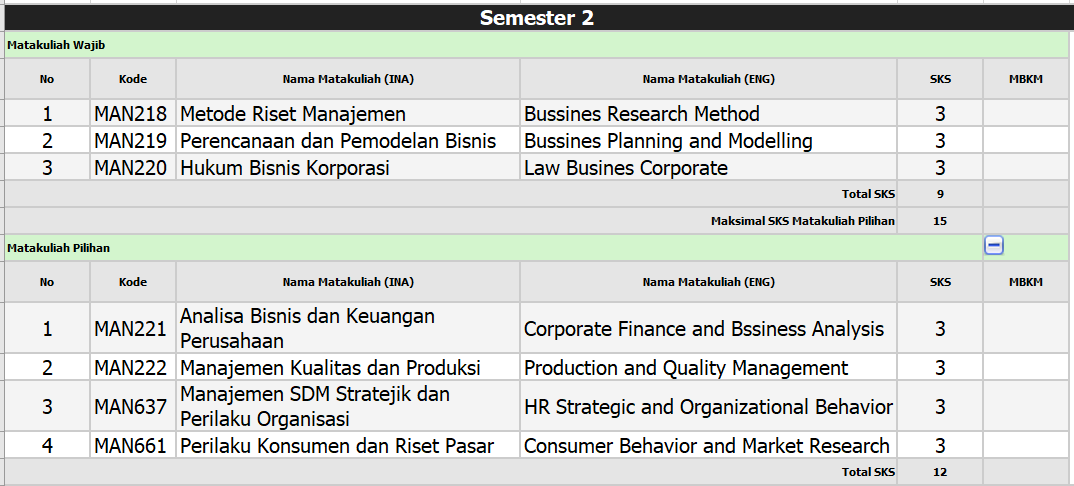The image size is (1074, 486).
Task: Select Analisa Bisnis dan Keuangan Perusahaan cell
Action: coord(348,329)
